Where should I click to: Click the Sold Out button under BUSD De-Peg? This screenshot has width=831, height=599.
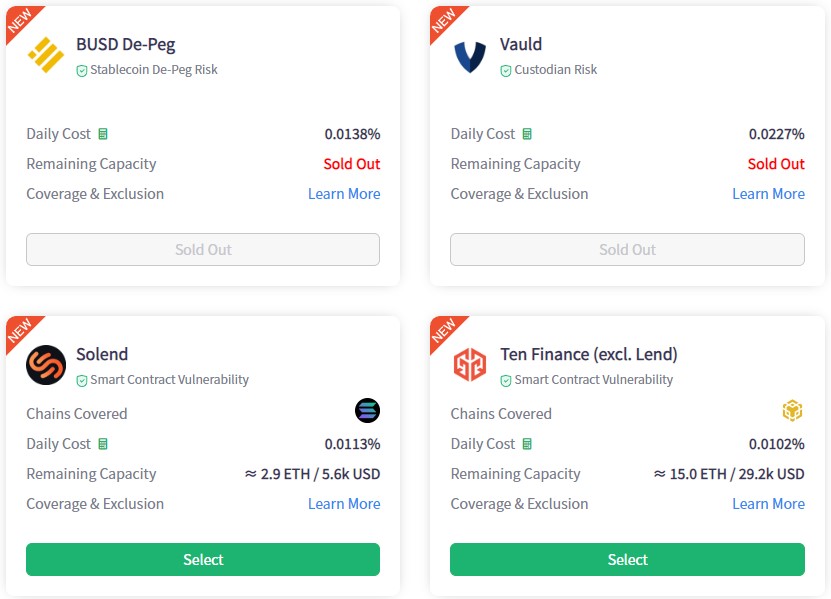point(203,250)
